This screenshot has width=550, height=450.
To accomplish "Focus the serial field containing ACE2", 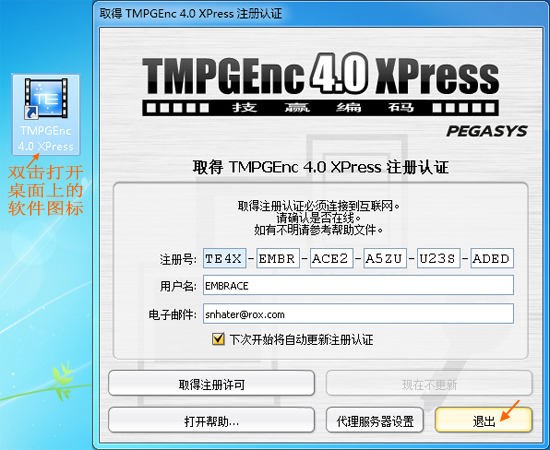I will pyautogui.click(x=331, y=258).
